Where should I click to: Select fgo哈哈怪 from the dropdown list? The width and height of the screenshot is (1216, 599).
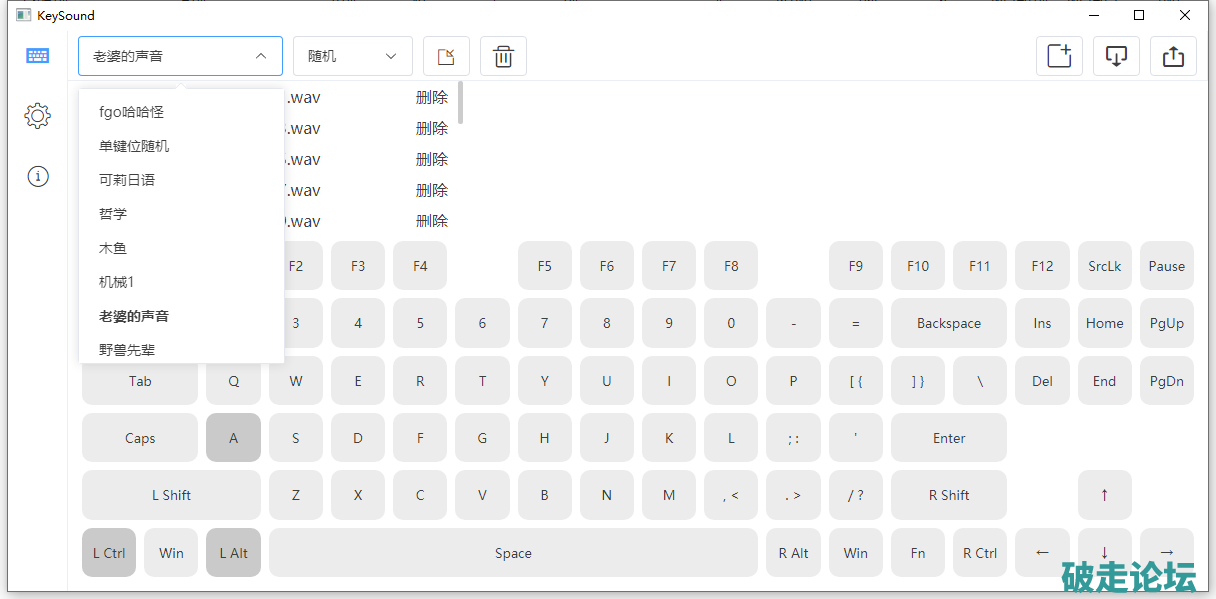[131, 112]
